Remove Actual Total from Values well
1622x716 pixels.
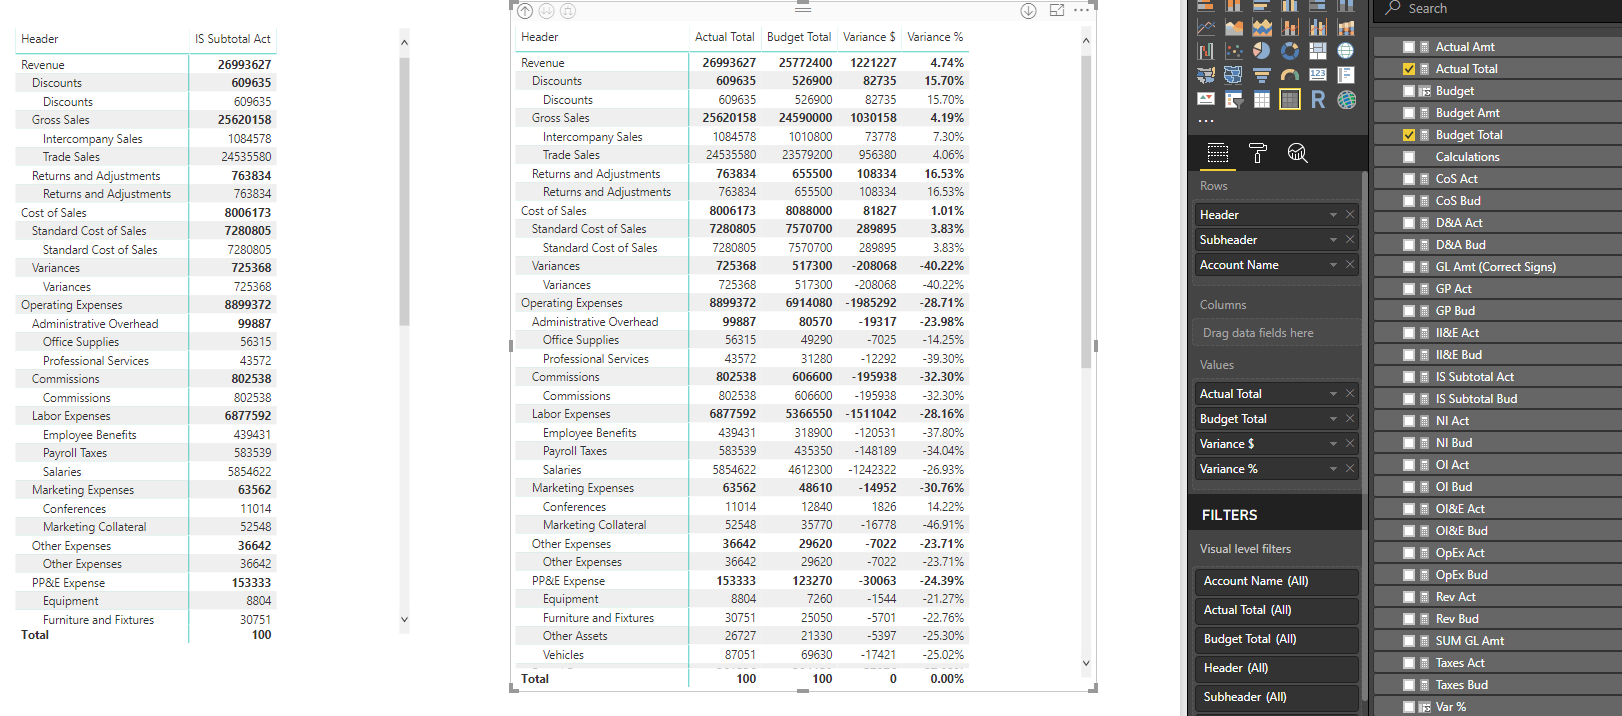1350,394
